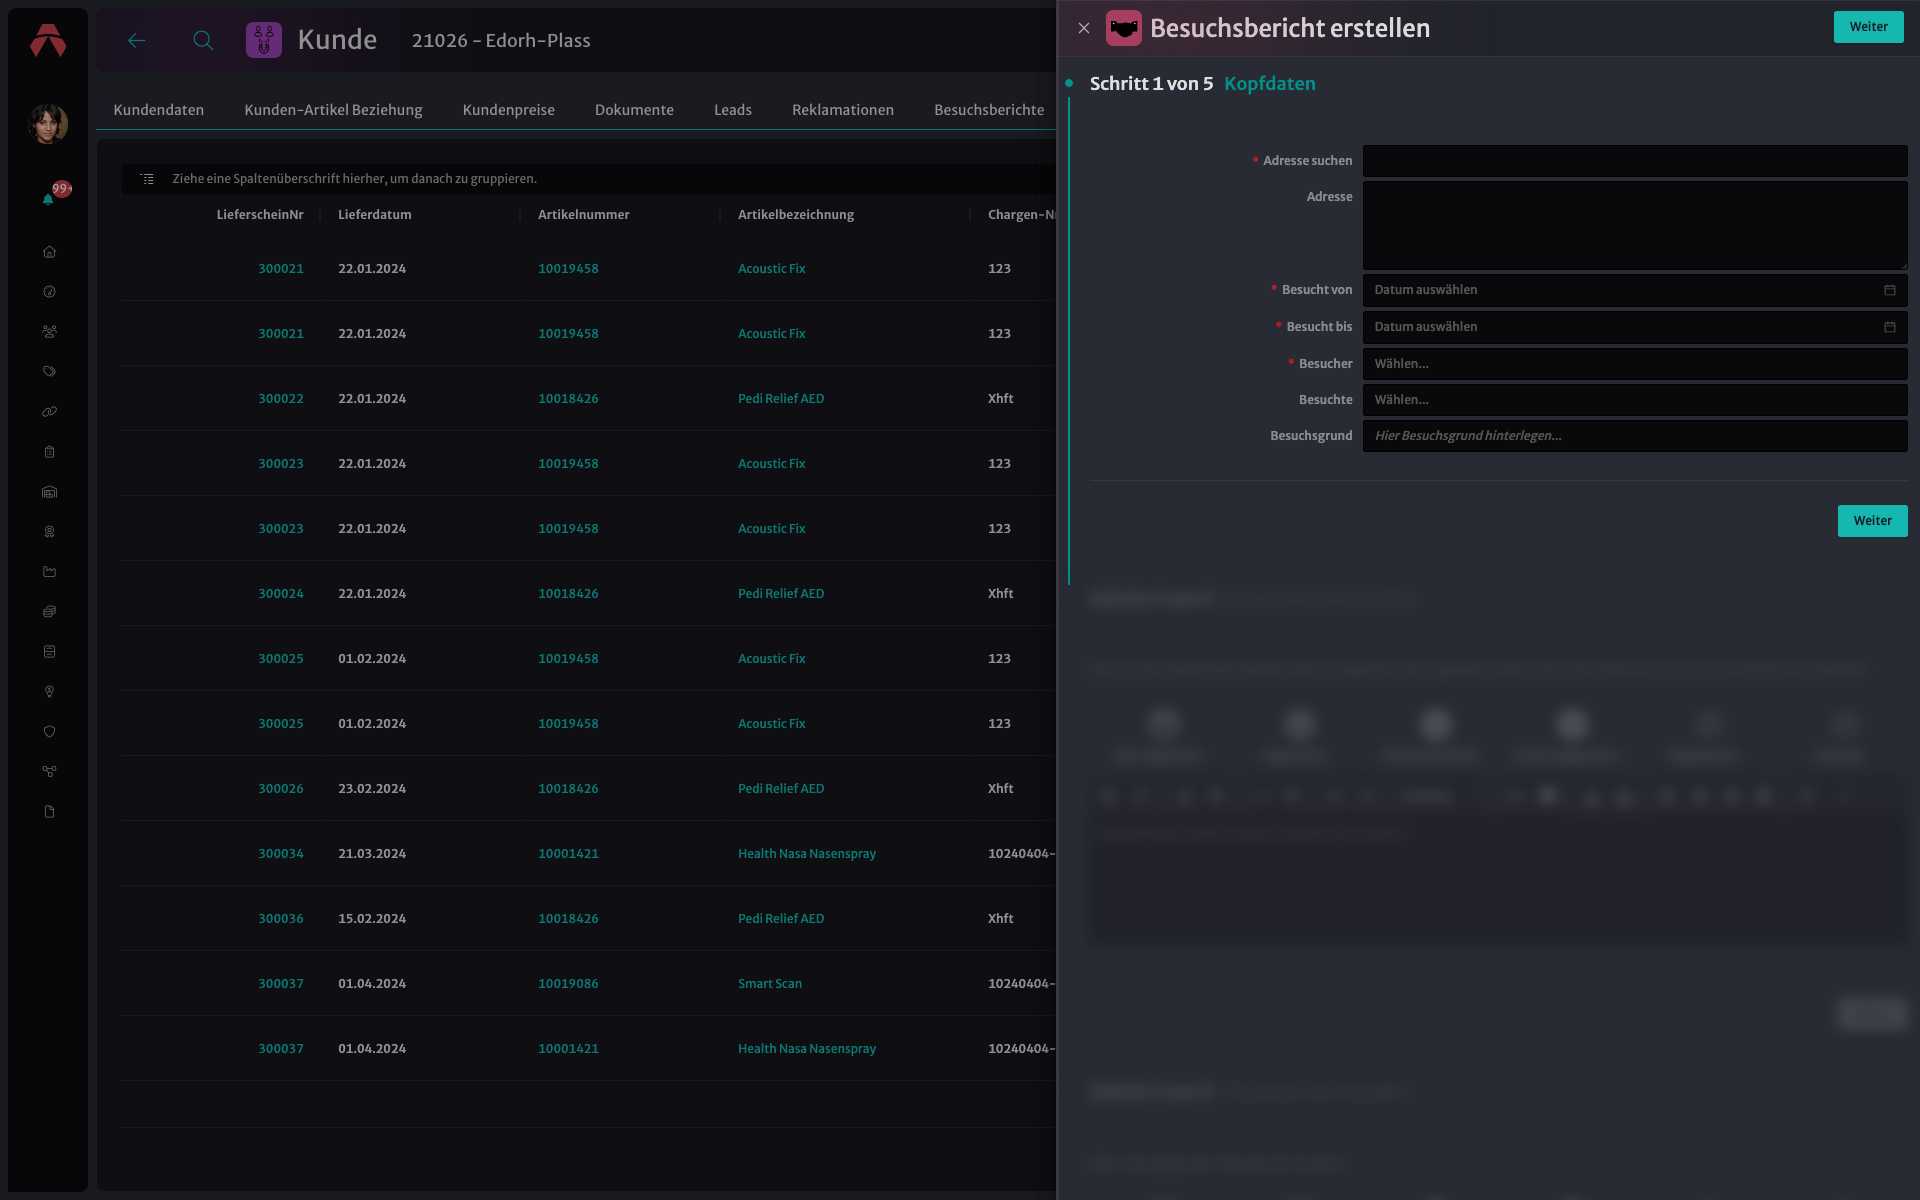Viewport: 1920px width, 1200px height.
Task: Open the clipboard icon in sidebar
Action: (x=49, y=452)
